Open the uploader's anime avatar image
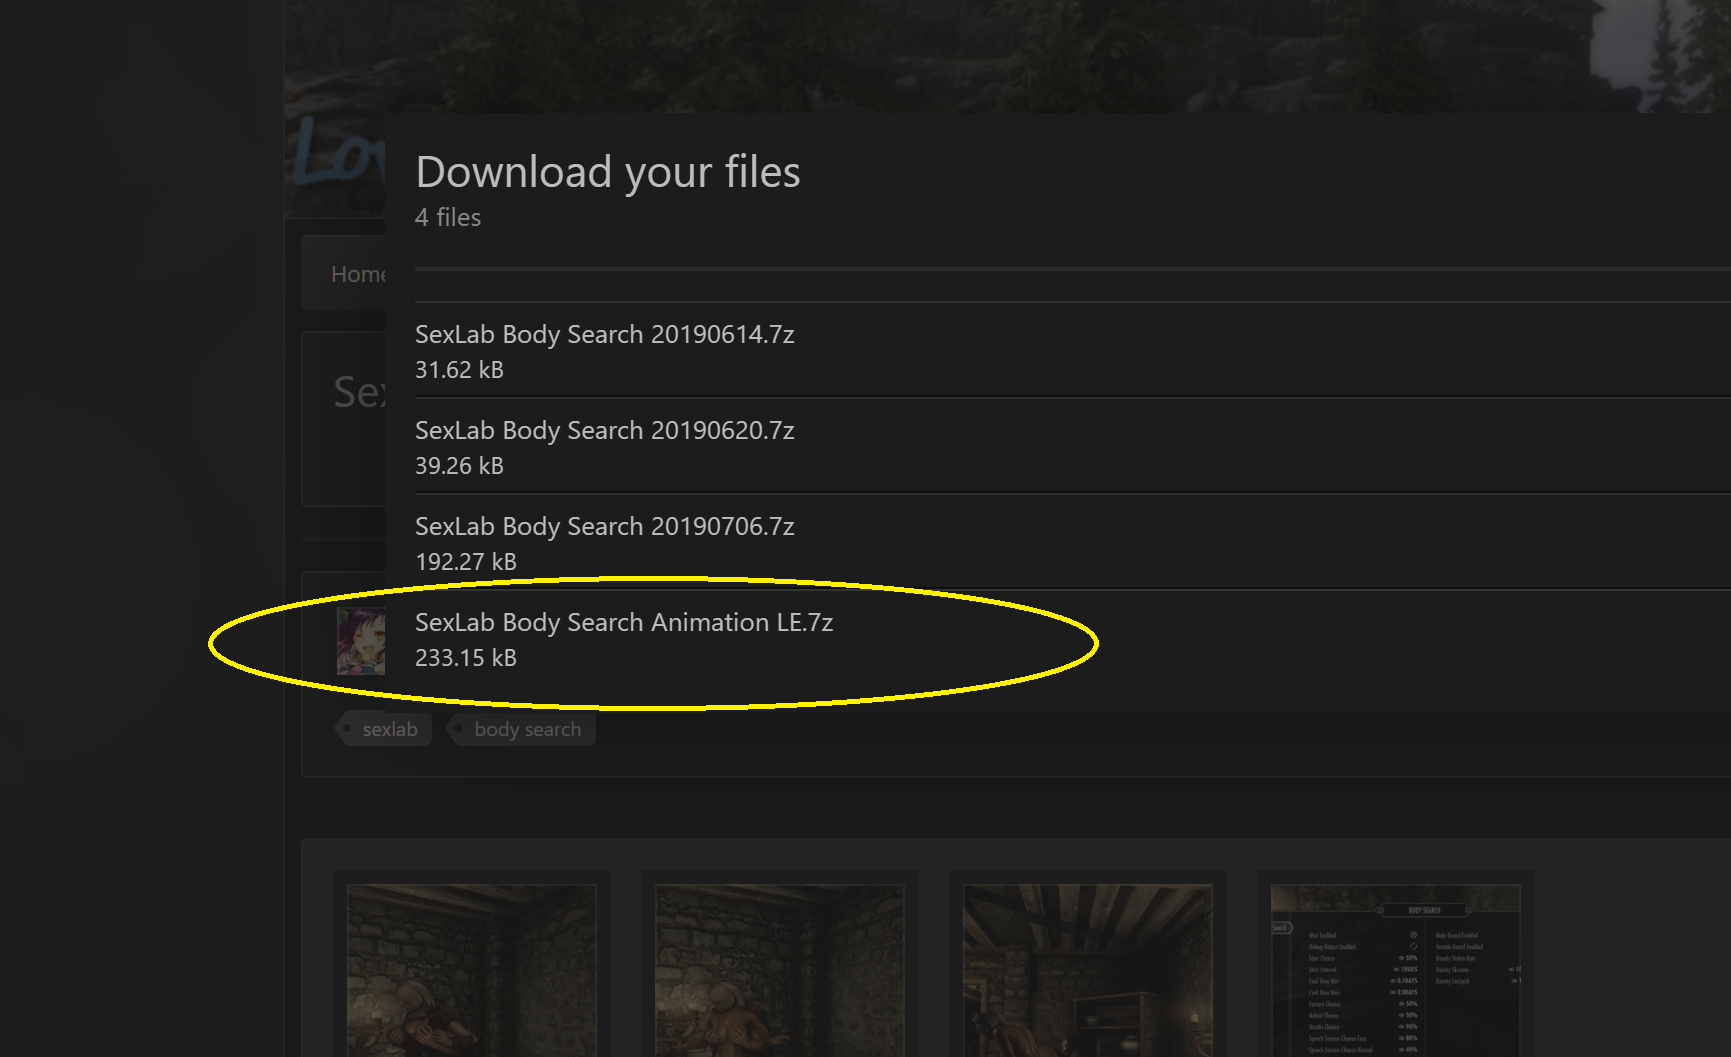The height and width of the screenshot is (1057, 1731). click(x=361, y=641)
